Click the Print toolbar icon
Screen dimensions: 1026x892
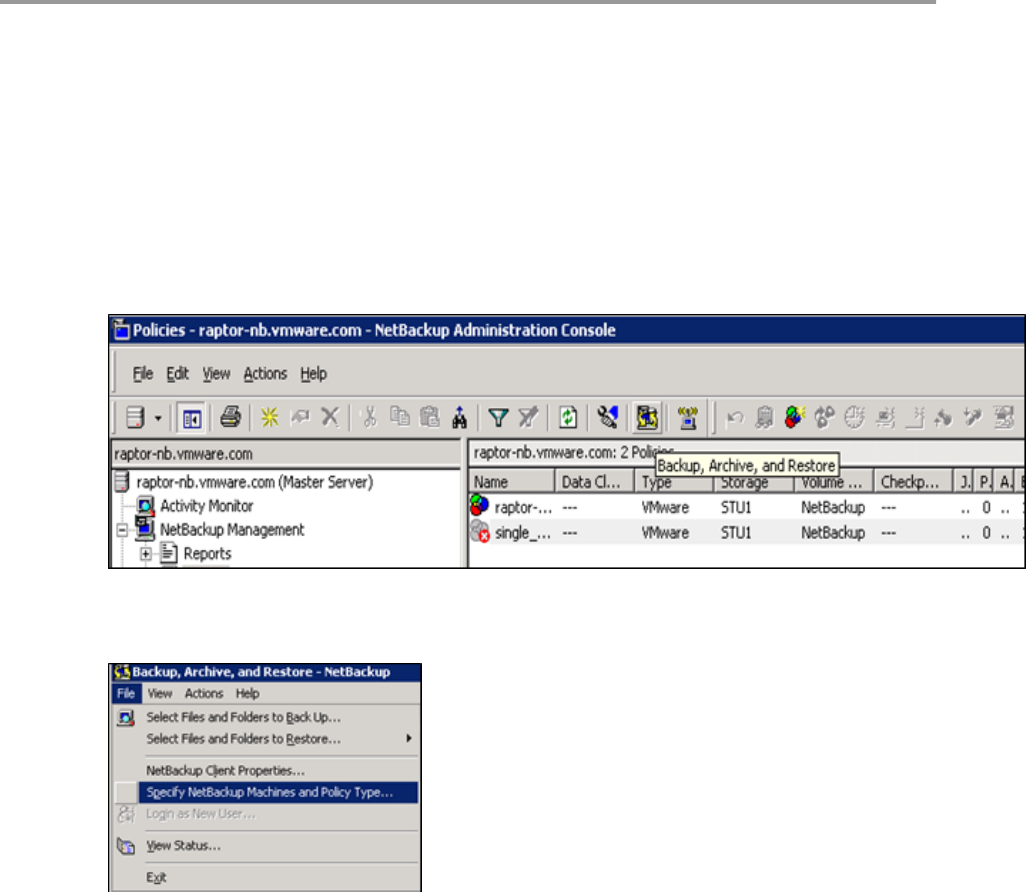[x=230, y=417]
